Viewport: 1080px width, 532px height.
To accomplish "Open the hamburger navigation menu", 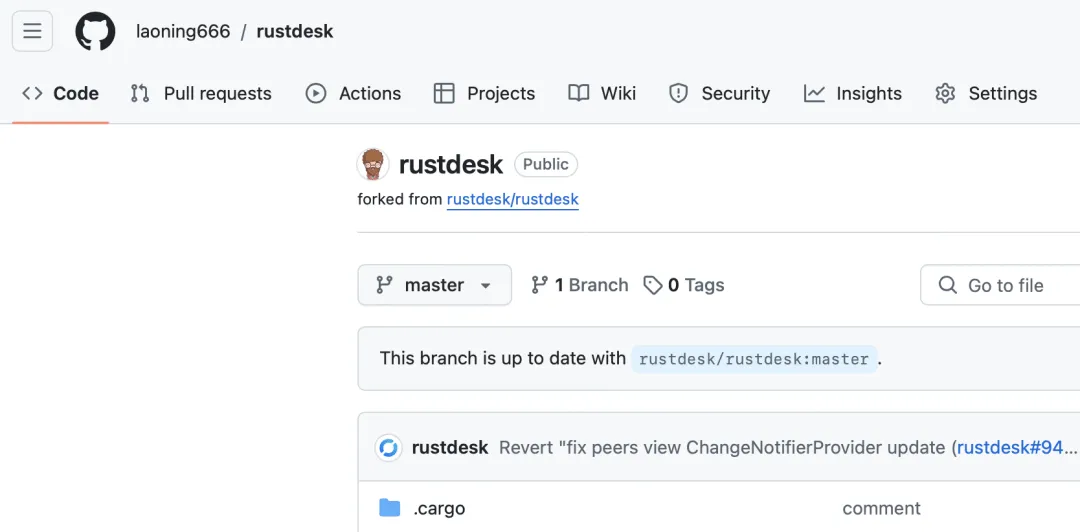I will [x=32, y=31].
